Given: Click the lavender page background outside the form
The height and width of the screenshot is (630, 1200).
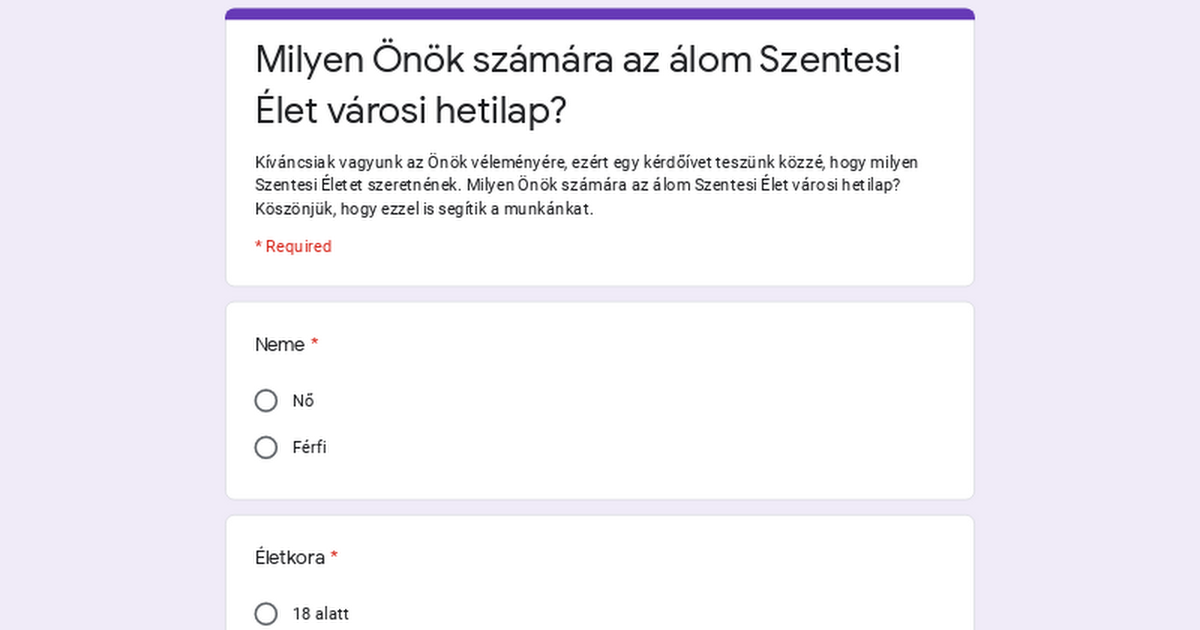Looking at the screenshot, I should 100,300.
